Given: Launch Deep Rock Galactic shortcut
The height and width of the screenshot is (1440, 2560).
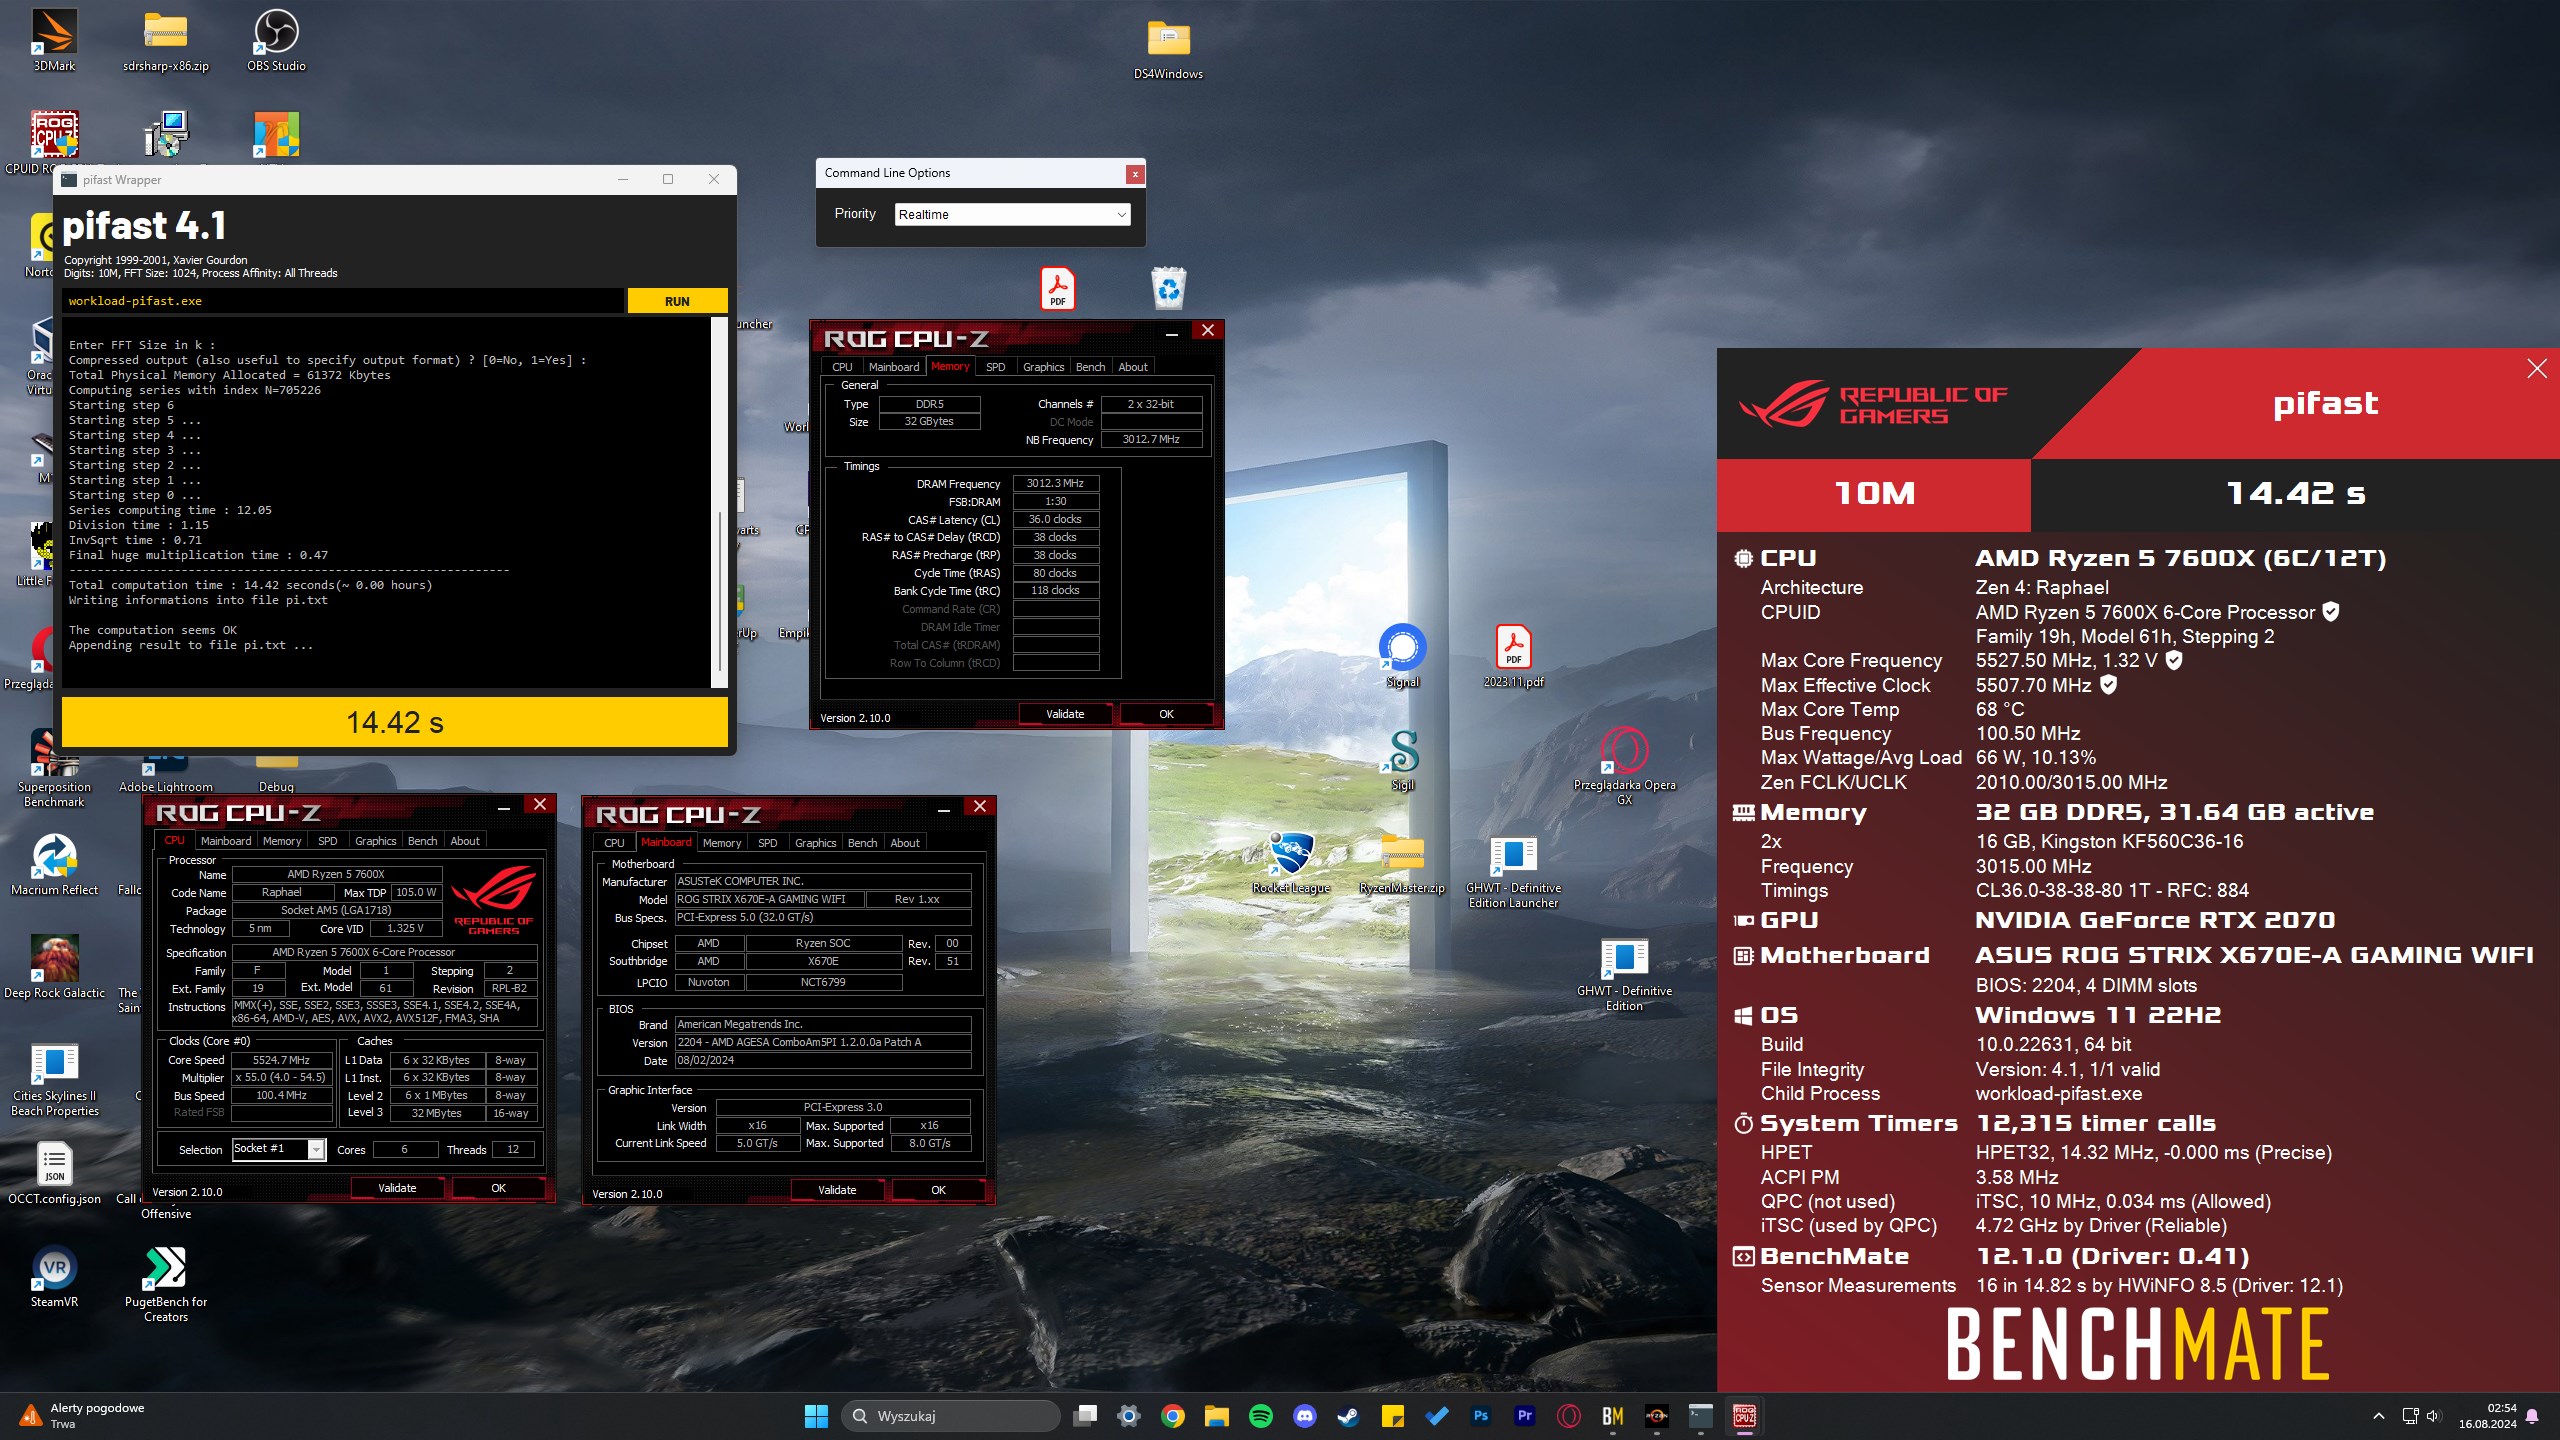Looking at the screenshot, I should click(54, 966).
